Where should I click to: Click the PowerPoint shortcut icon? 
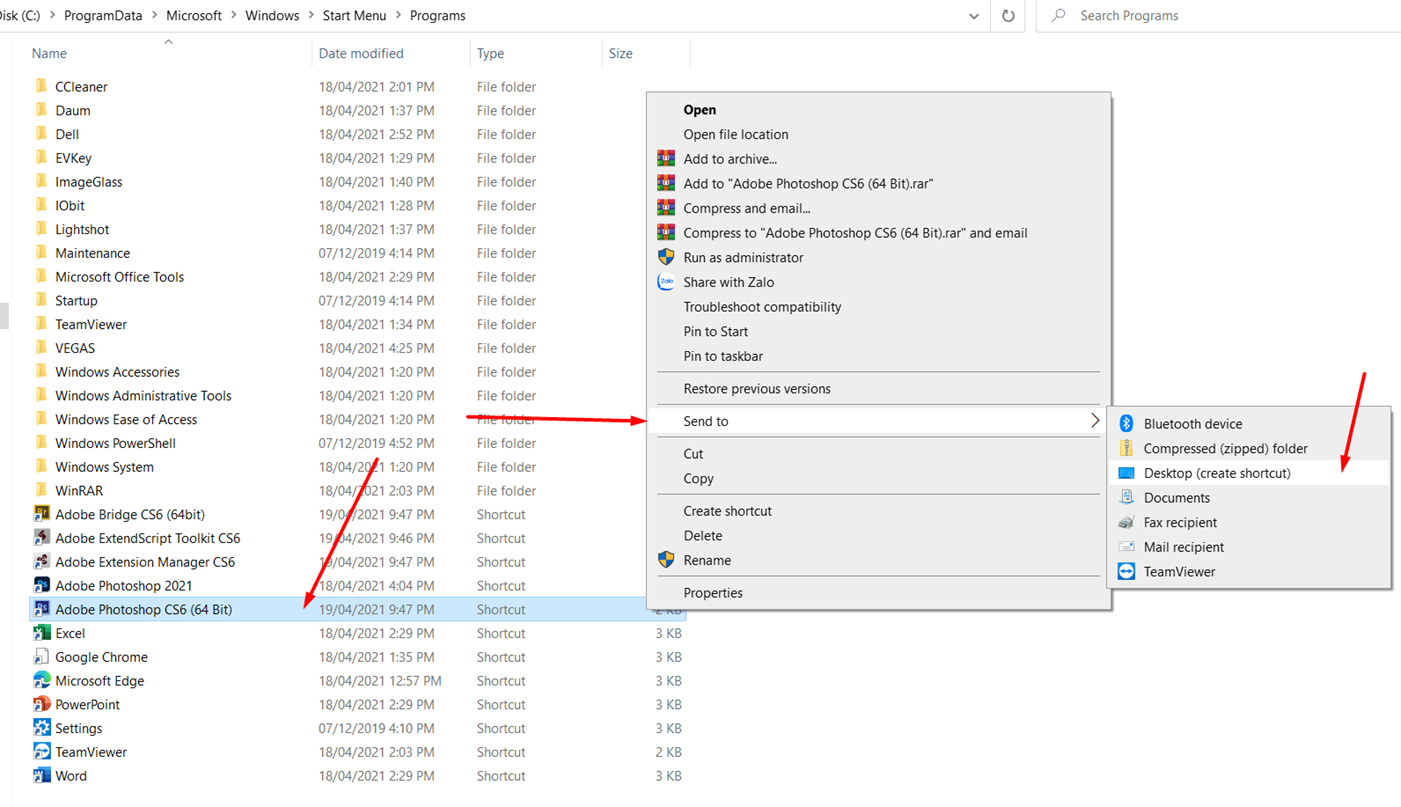tap(41, 704)
